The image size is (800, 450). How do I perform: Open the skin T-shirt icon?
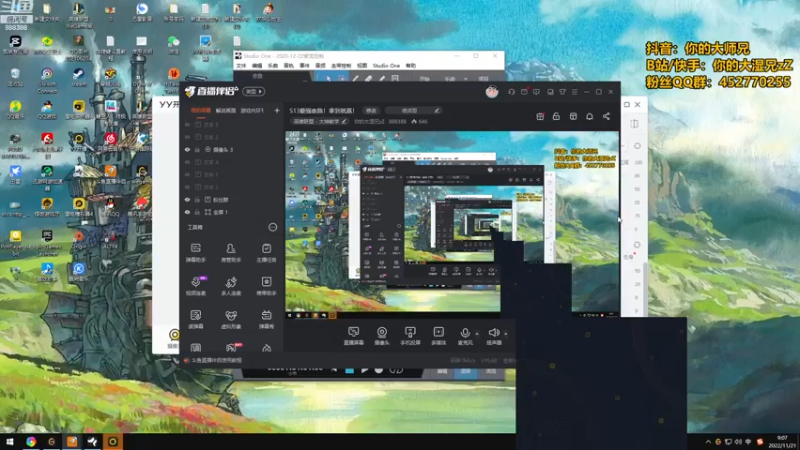[562, 92]
